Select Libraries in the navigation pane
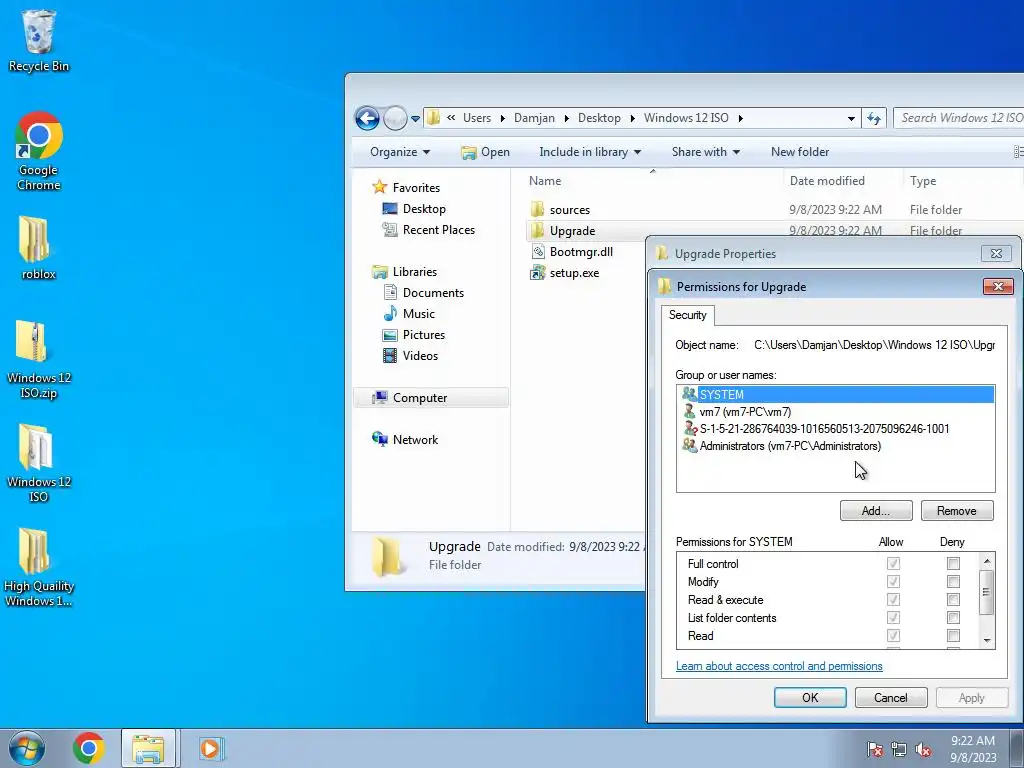Screen dimensions: 1024x768 point(415,272)
